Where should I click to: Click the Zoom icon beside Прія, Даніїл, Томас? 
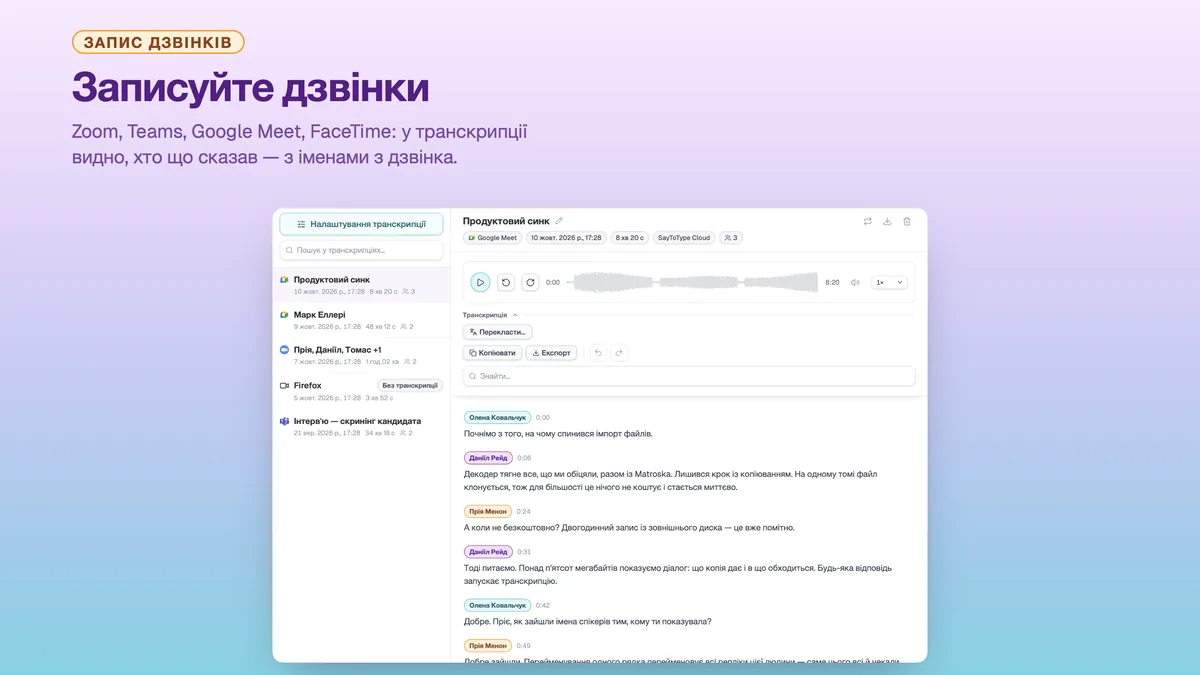(x=284, y=350)
